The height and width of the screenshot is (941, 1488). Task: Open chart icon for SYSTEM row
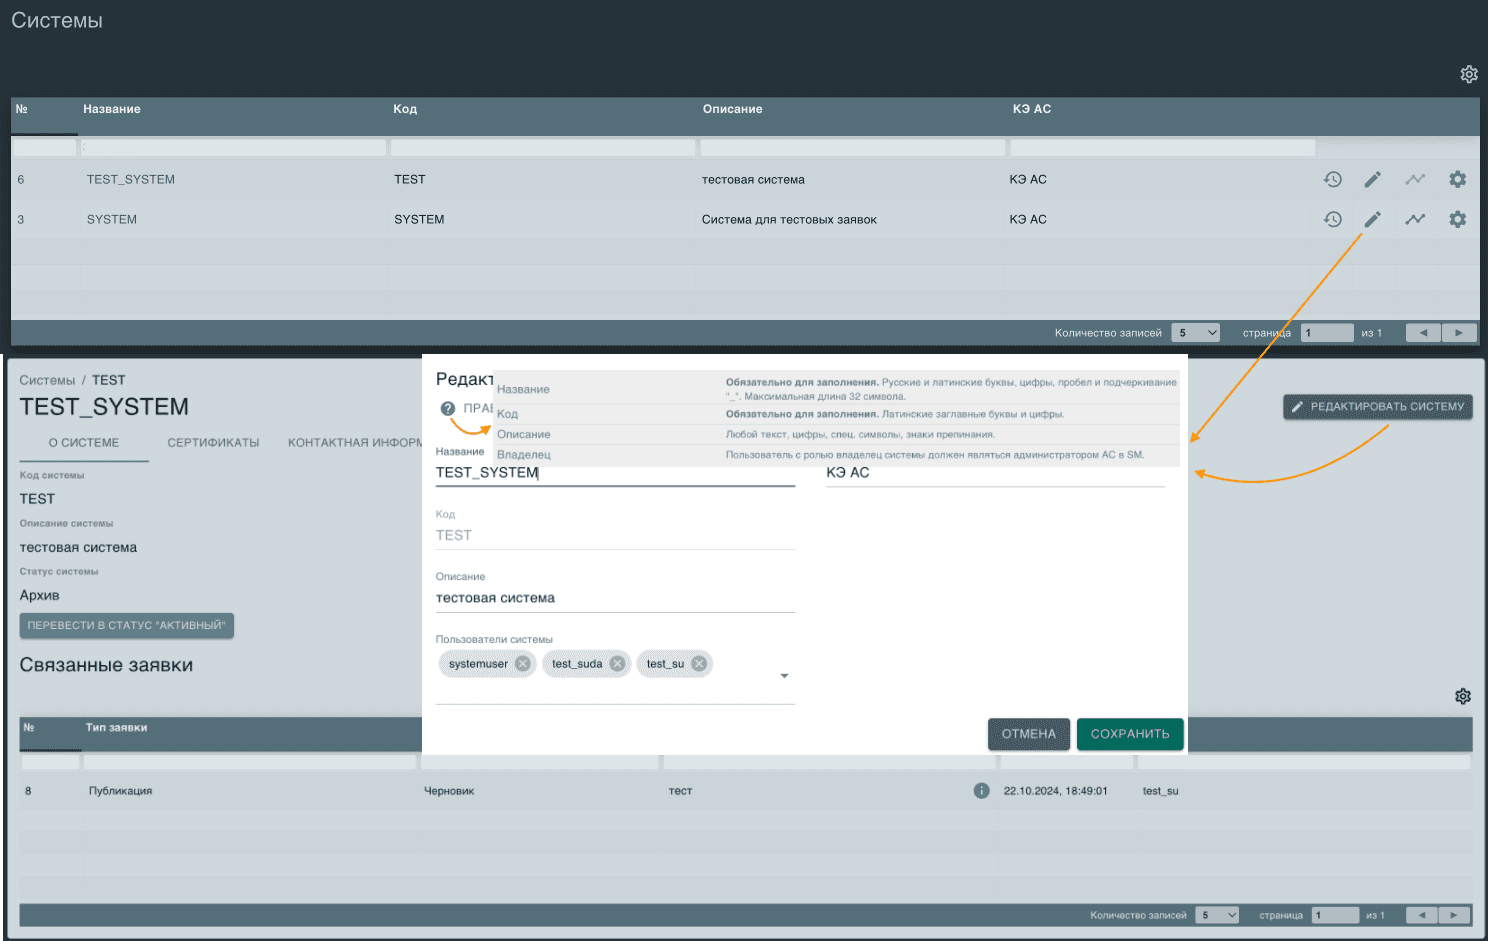[1414, 219]
